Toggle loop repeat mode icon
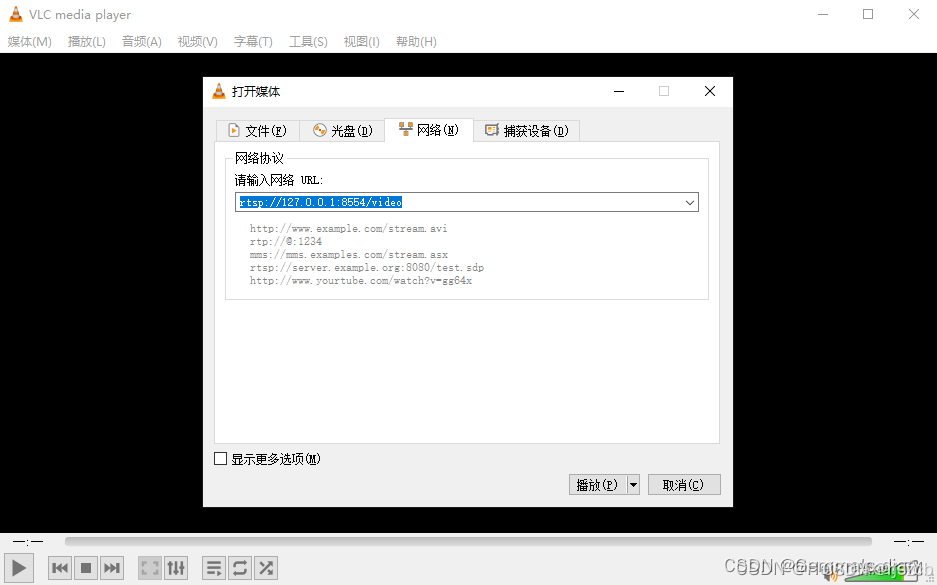 coord(240,568)
